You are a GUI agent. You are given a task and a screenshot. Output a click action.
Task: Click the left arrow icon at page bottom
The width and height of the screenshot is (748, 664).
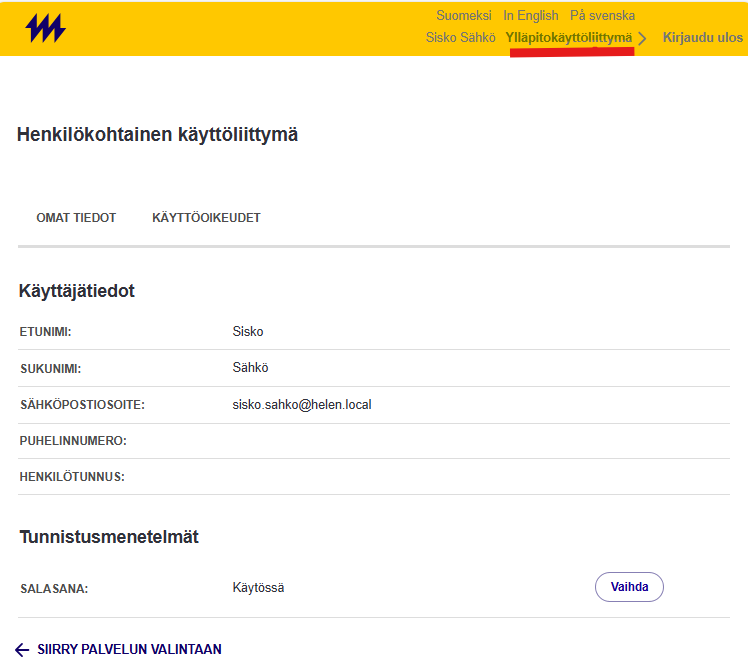click(22, 650)
